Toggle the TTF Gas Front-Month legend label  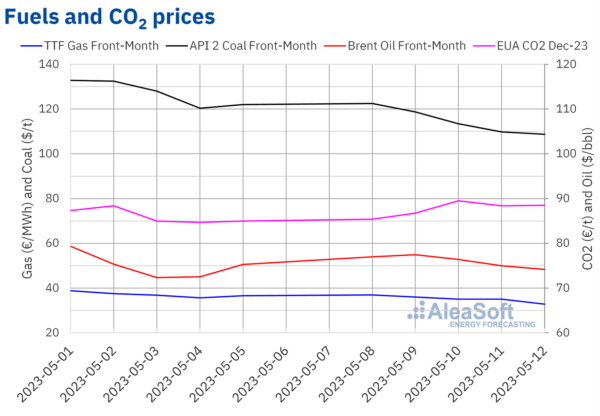(109, 44)
